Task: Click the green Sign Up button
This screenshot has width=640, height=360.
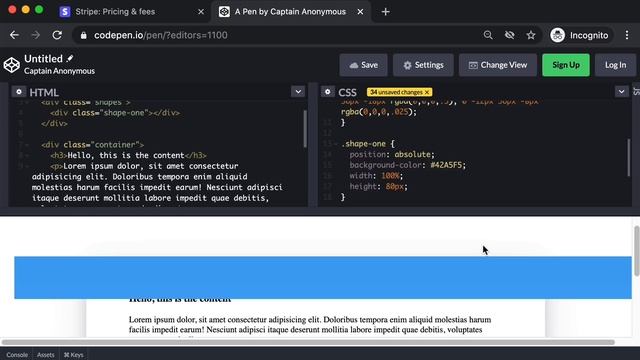Action: pyautogui.click(x=566, y=65)
